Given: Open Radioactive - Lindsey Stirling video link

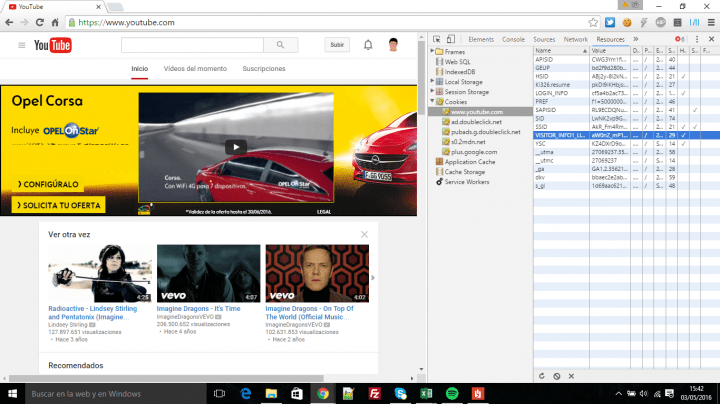Looking at the screenshot, I should point(93,313).
